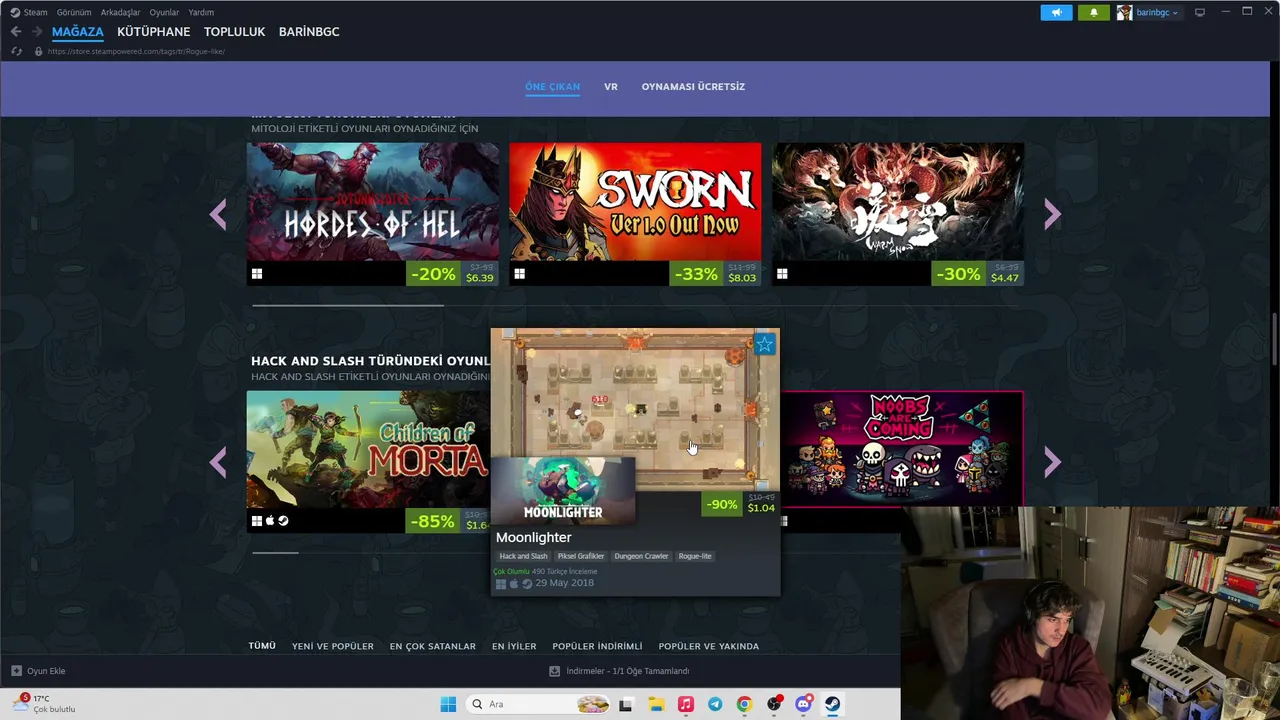Open the Noobs Are Coming game card

click(x=902, y=449)
